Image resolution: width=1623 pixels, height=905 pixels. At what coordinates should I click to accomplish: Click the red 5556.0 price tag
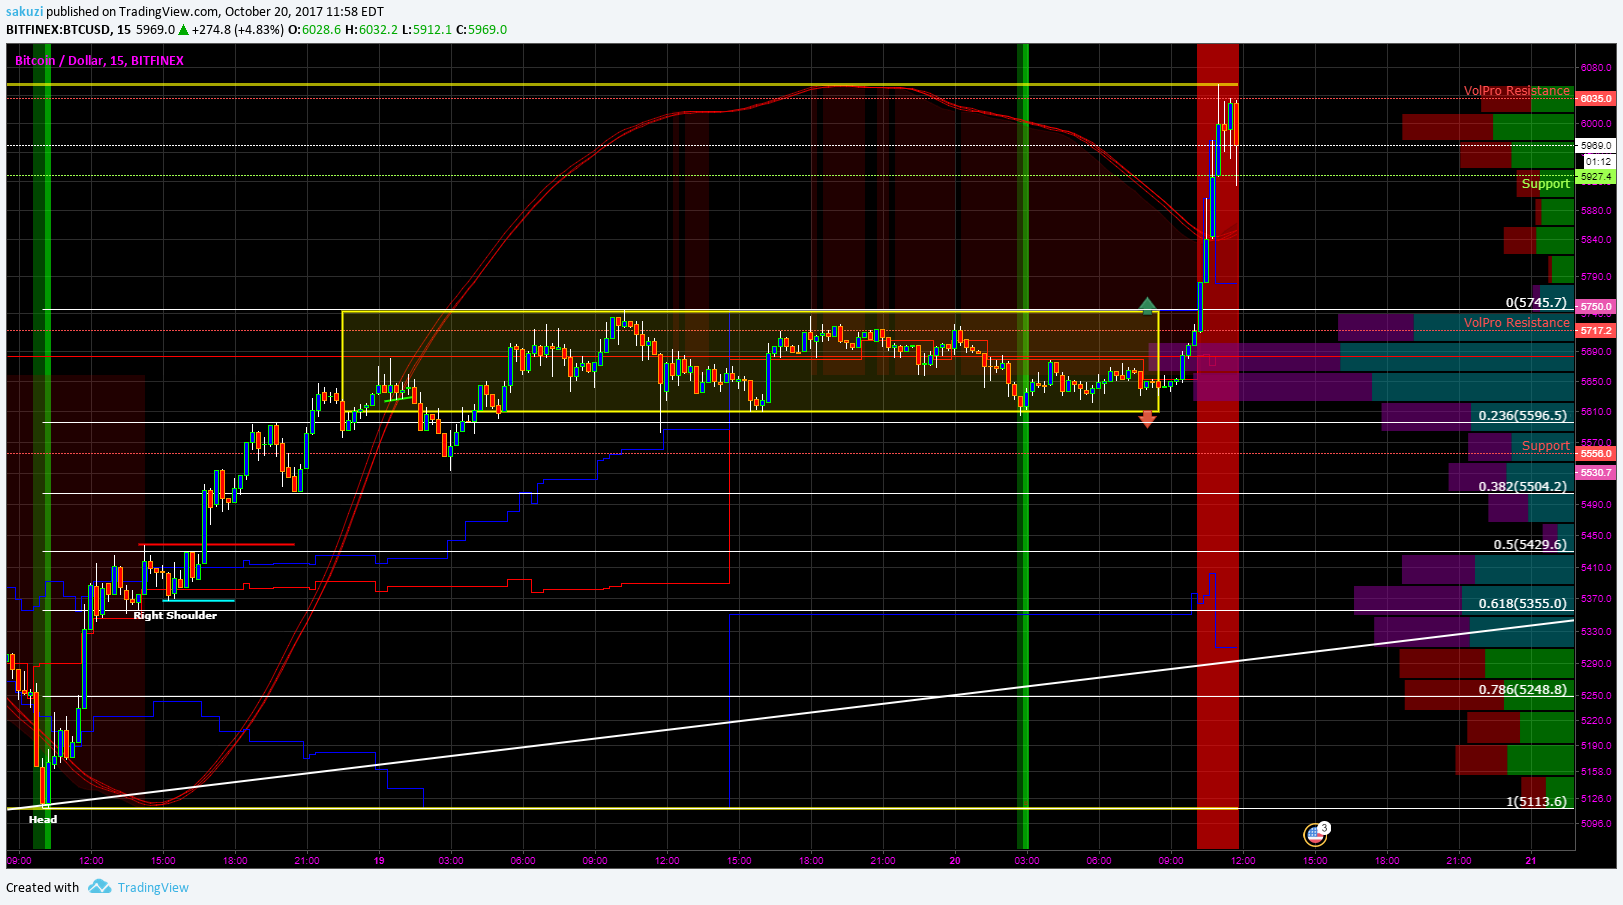(1596, 454)
